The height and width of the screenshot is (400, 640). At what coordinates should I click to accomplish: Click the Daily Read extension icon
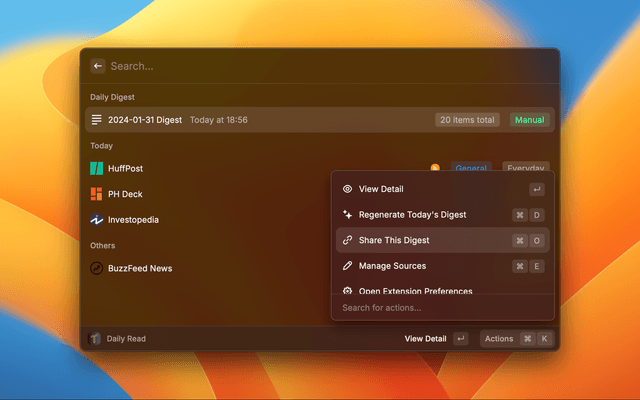[95, 339]
